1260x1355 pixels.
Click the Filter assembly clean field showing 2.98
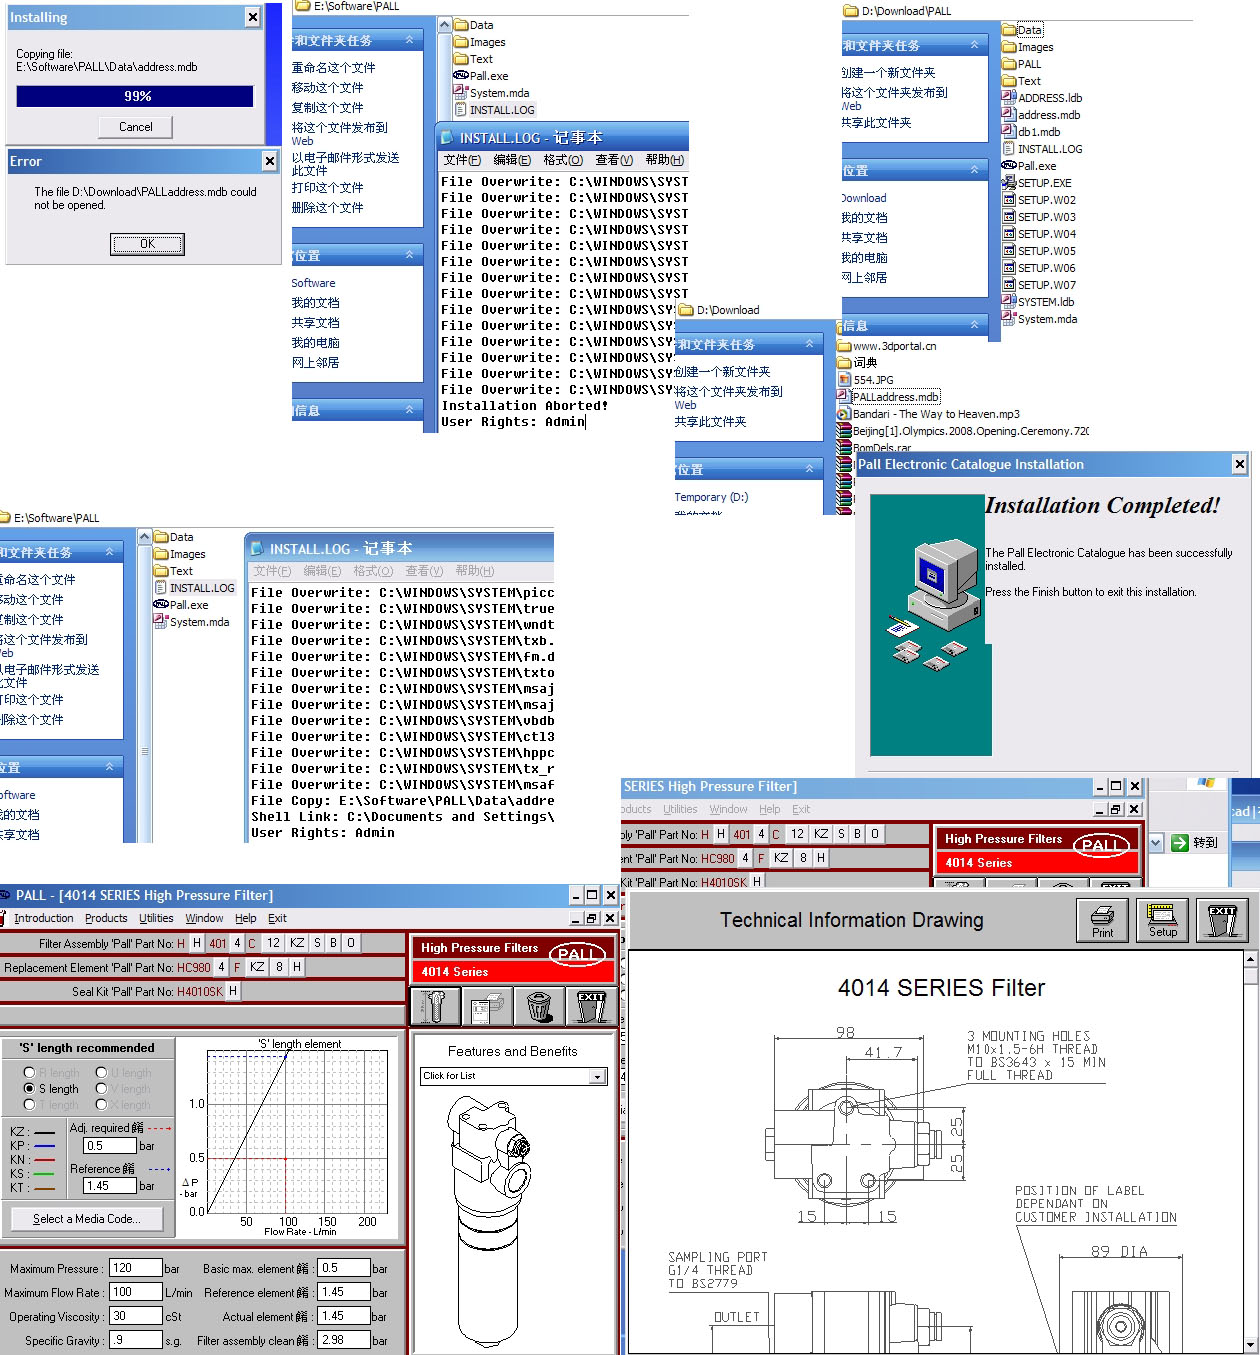(x=344, y=1340)
